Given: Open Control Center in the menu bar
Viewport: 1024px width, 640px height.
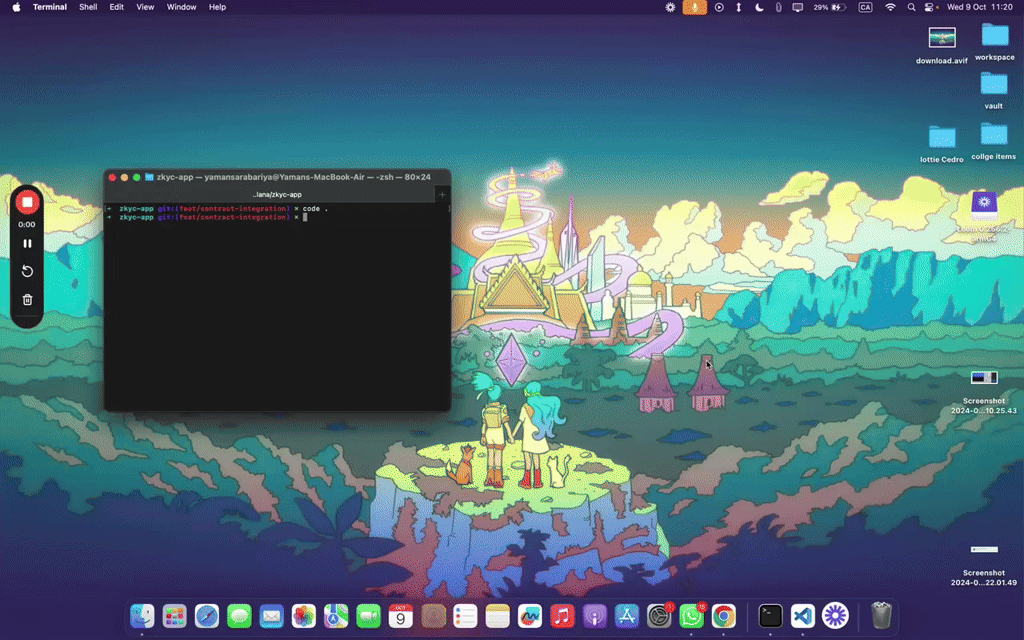Looking at the screenshot, I should 929,7.
